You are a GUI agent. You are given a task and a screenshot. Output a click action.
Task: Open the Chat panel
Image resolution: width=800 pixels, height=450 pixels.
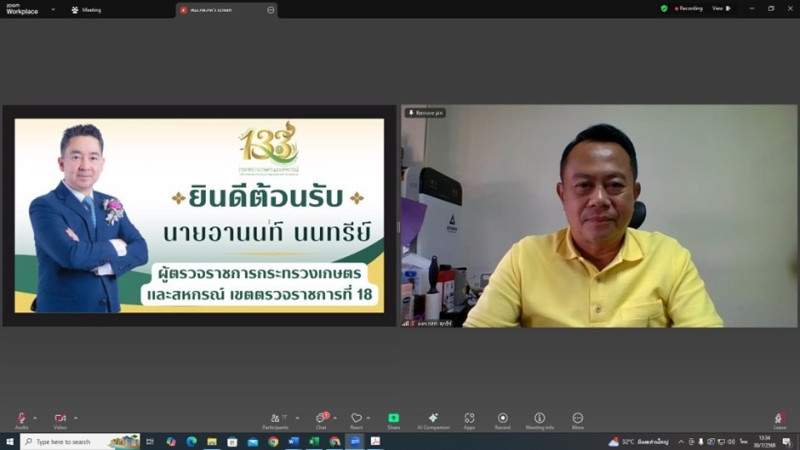321,418
